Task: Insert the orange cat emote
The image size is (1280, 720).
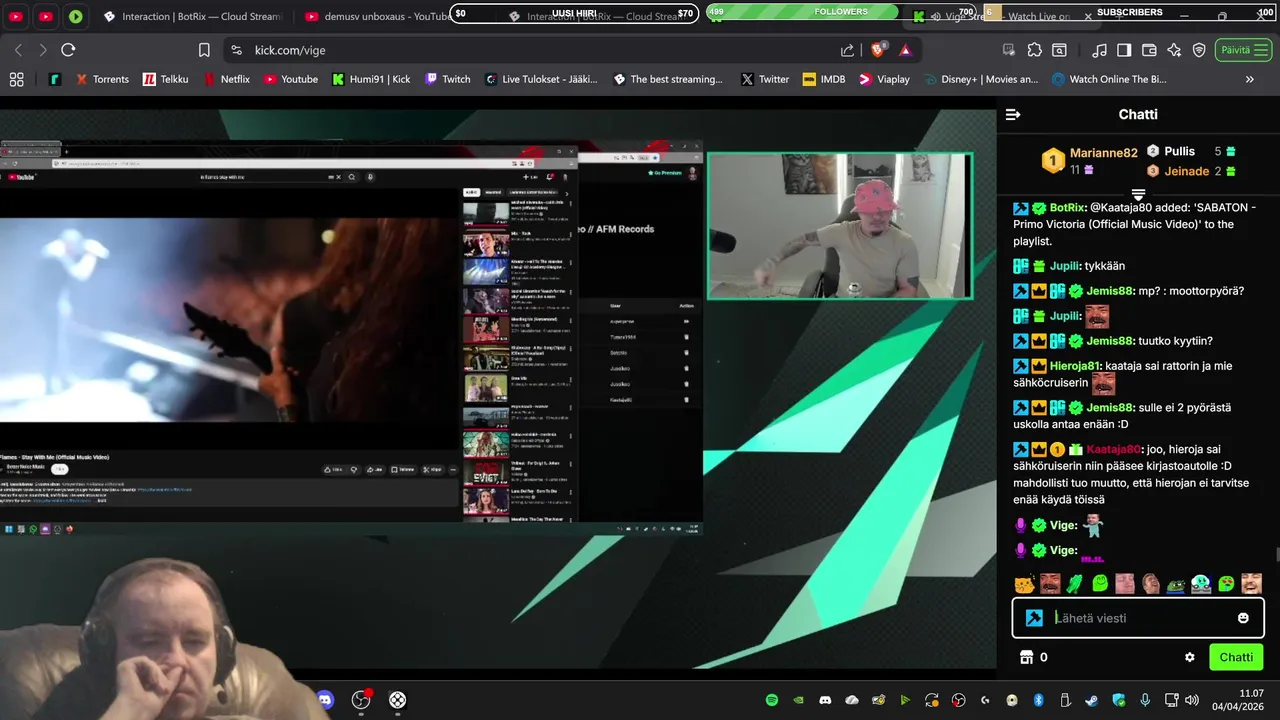Action: [x=1024, y=584]
